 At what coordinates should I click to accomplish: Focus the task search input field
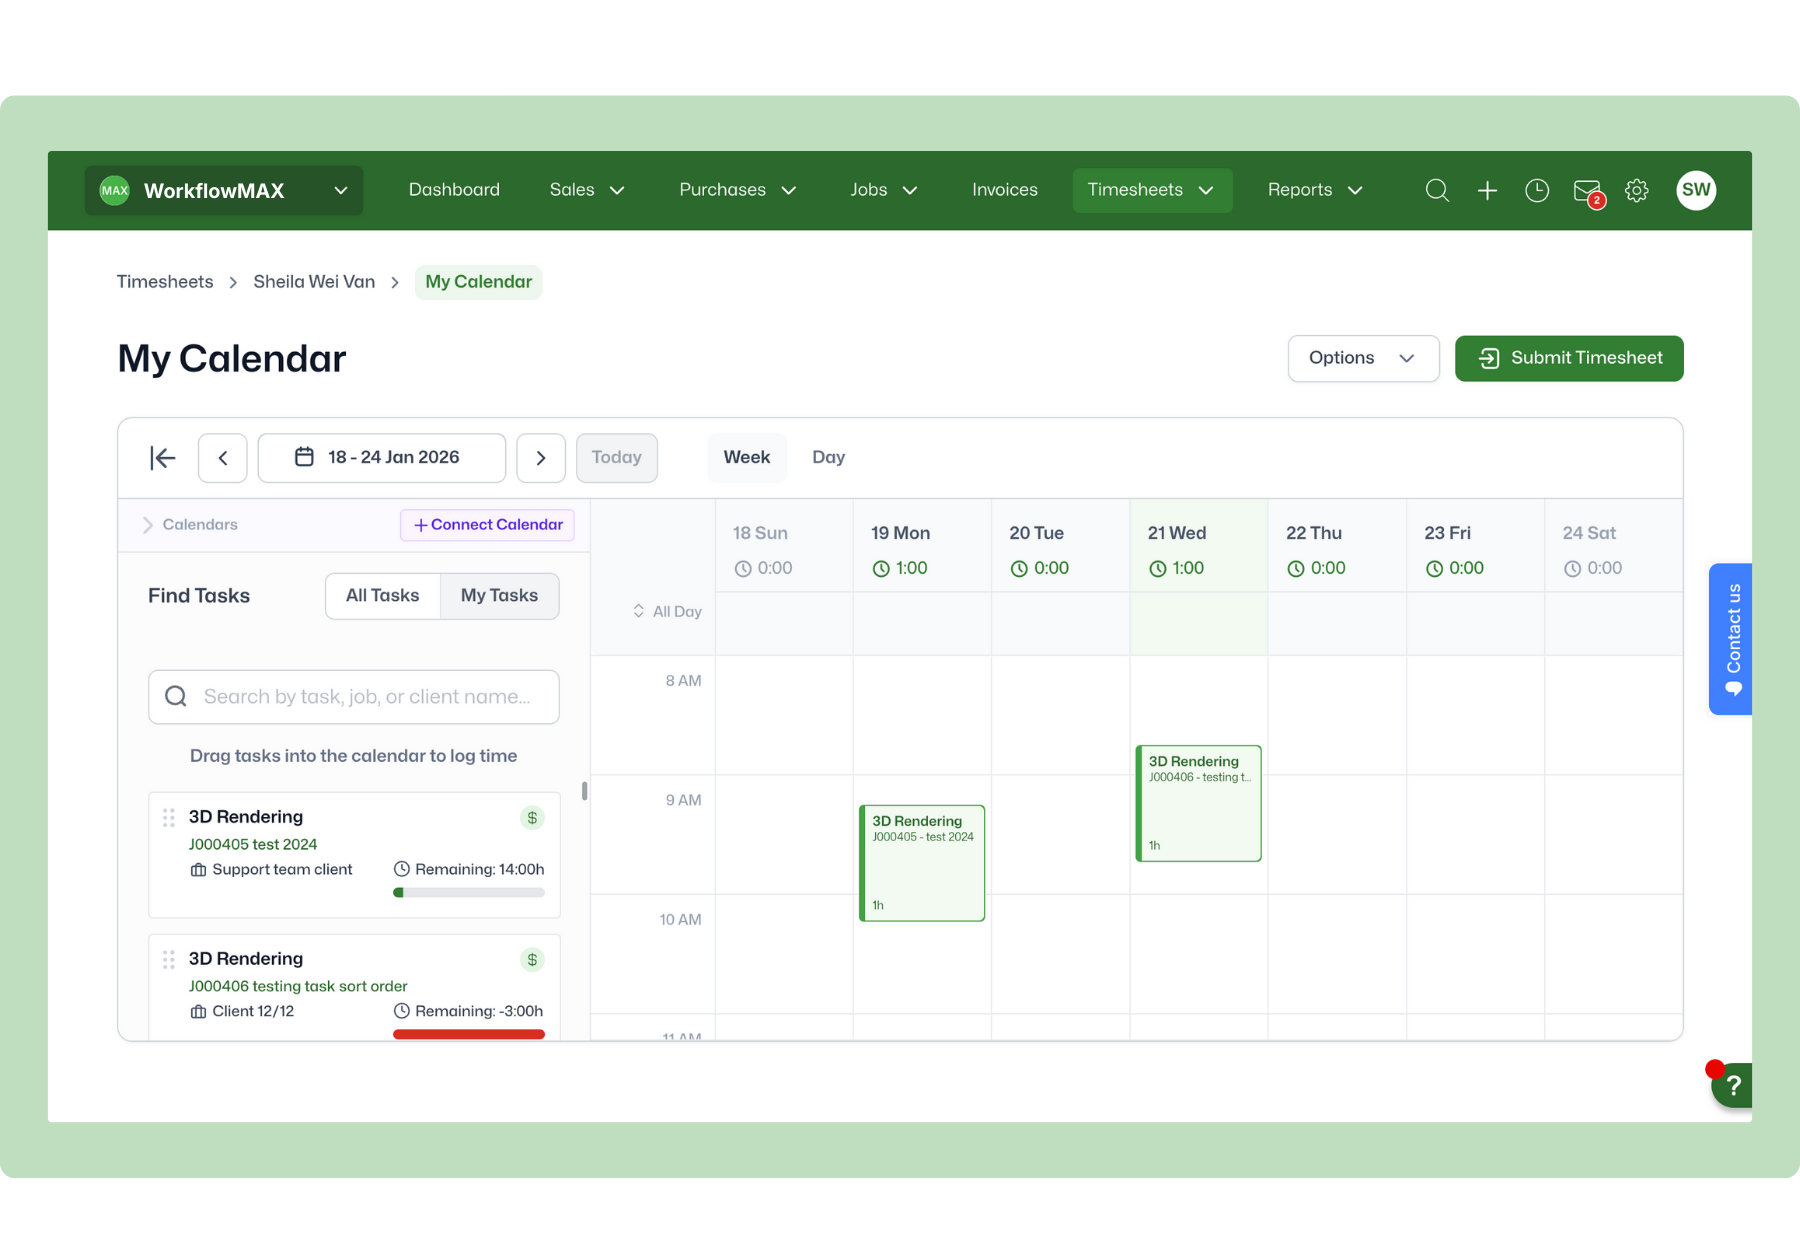tap(354, 697)
